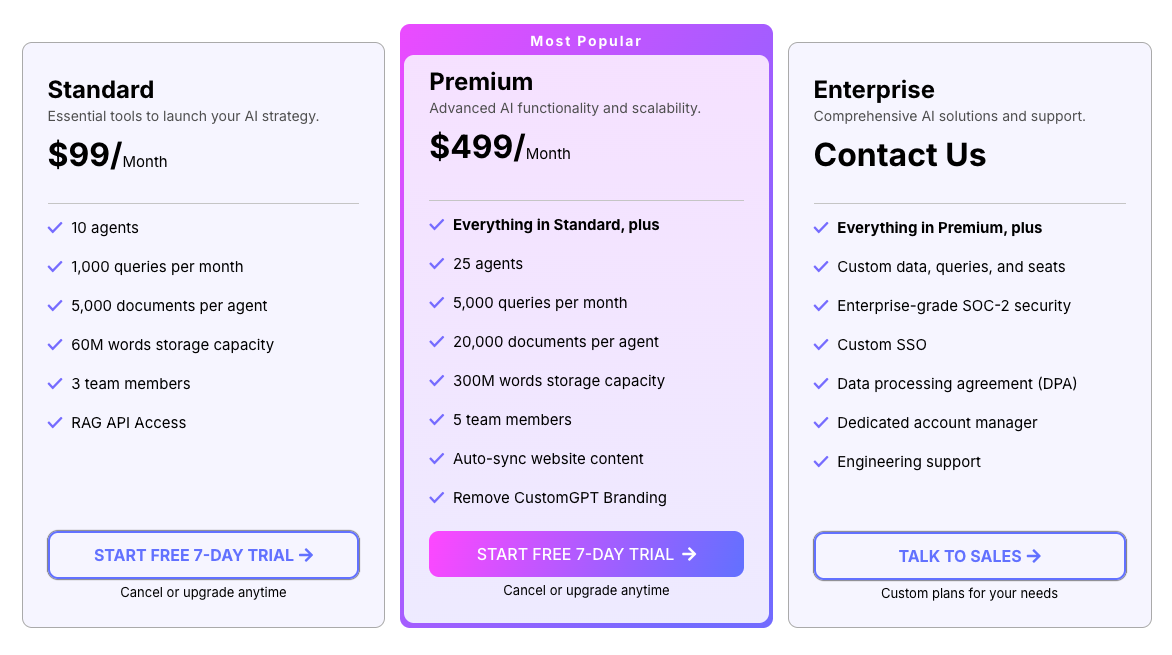Viewport: 1172px width, 655px height.
Task: Click the checkmark next to "Dedicated account manager"
Action: pyautogui.click(x=821, y=423)
